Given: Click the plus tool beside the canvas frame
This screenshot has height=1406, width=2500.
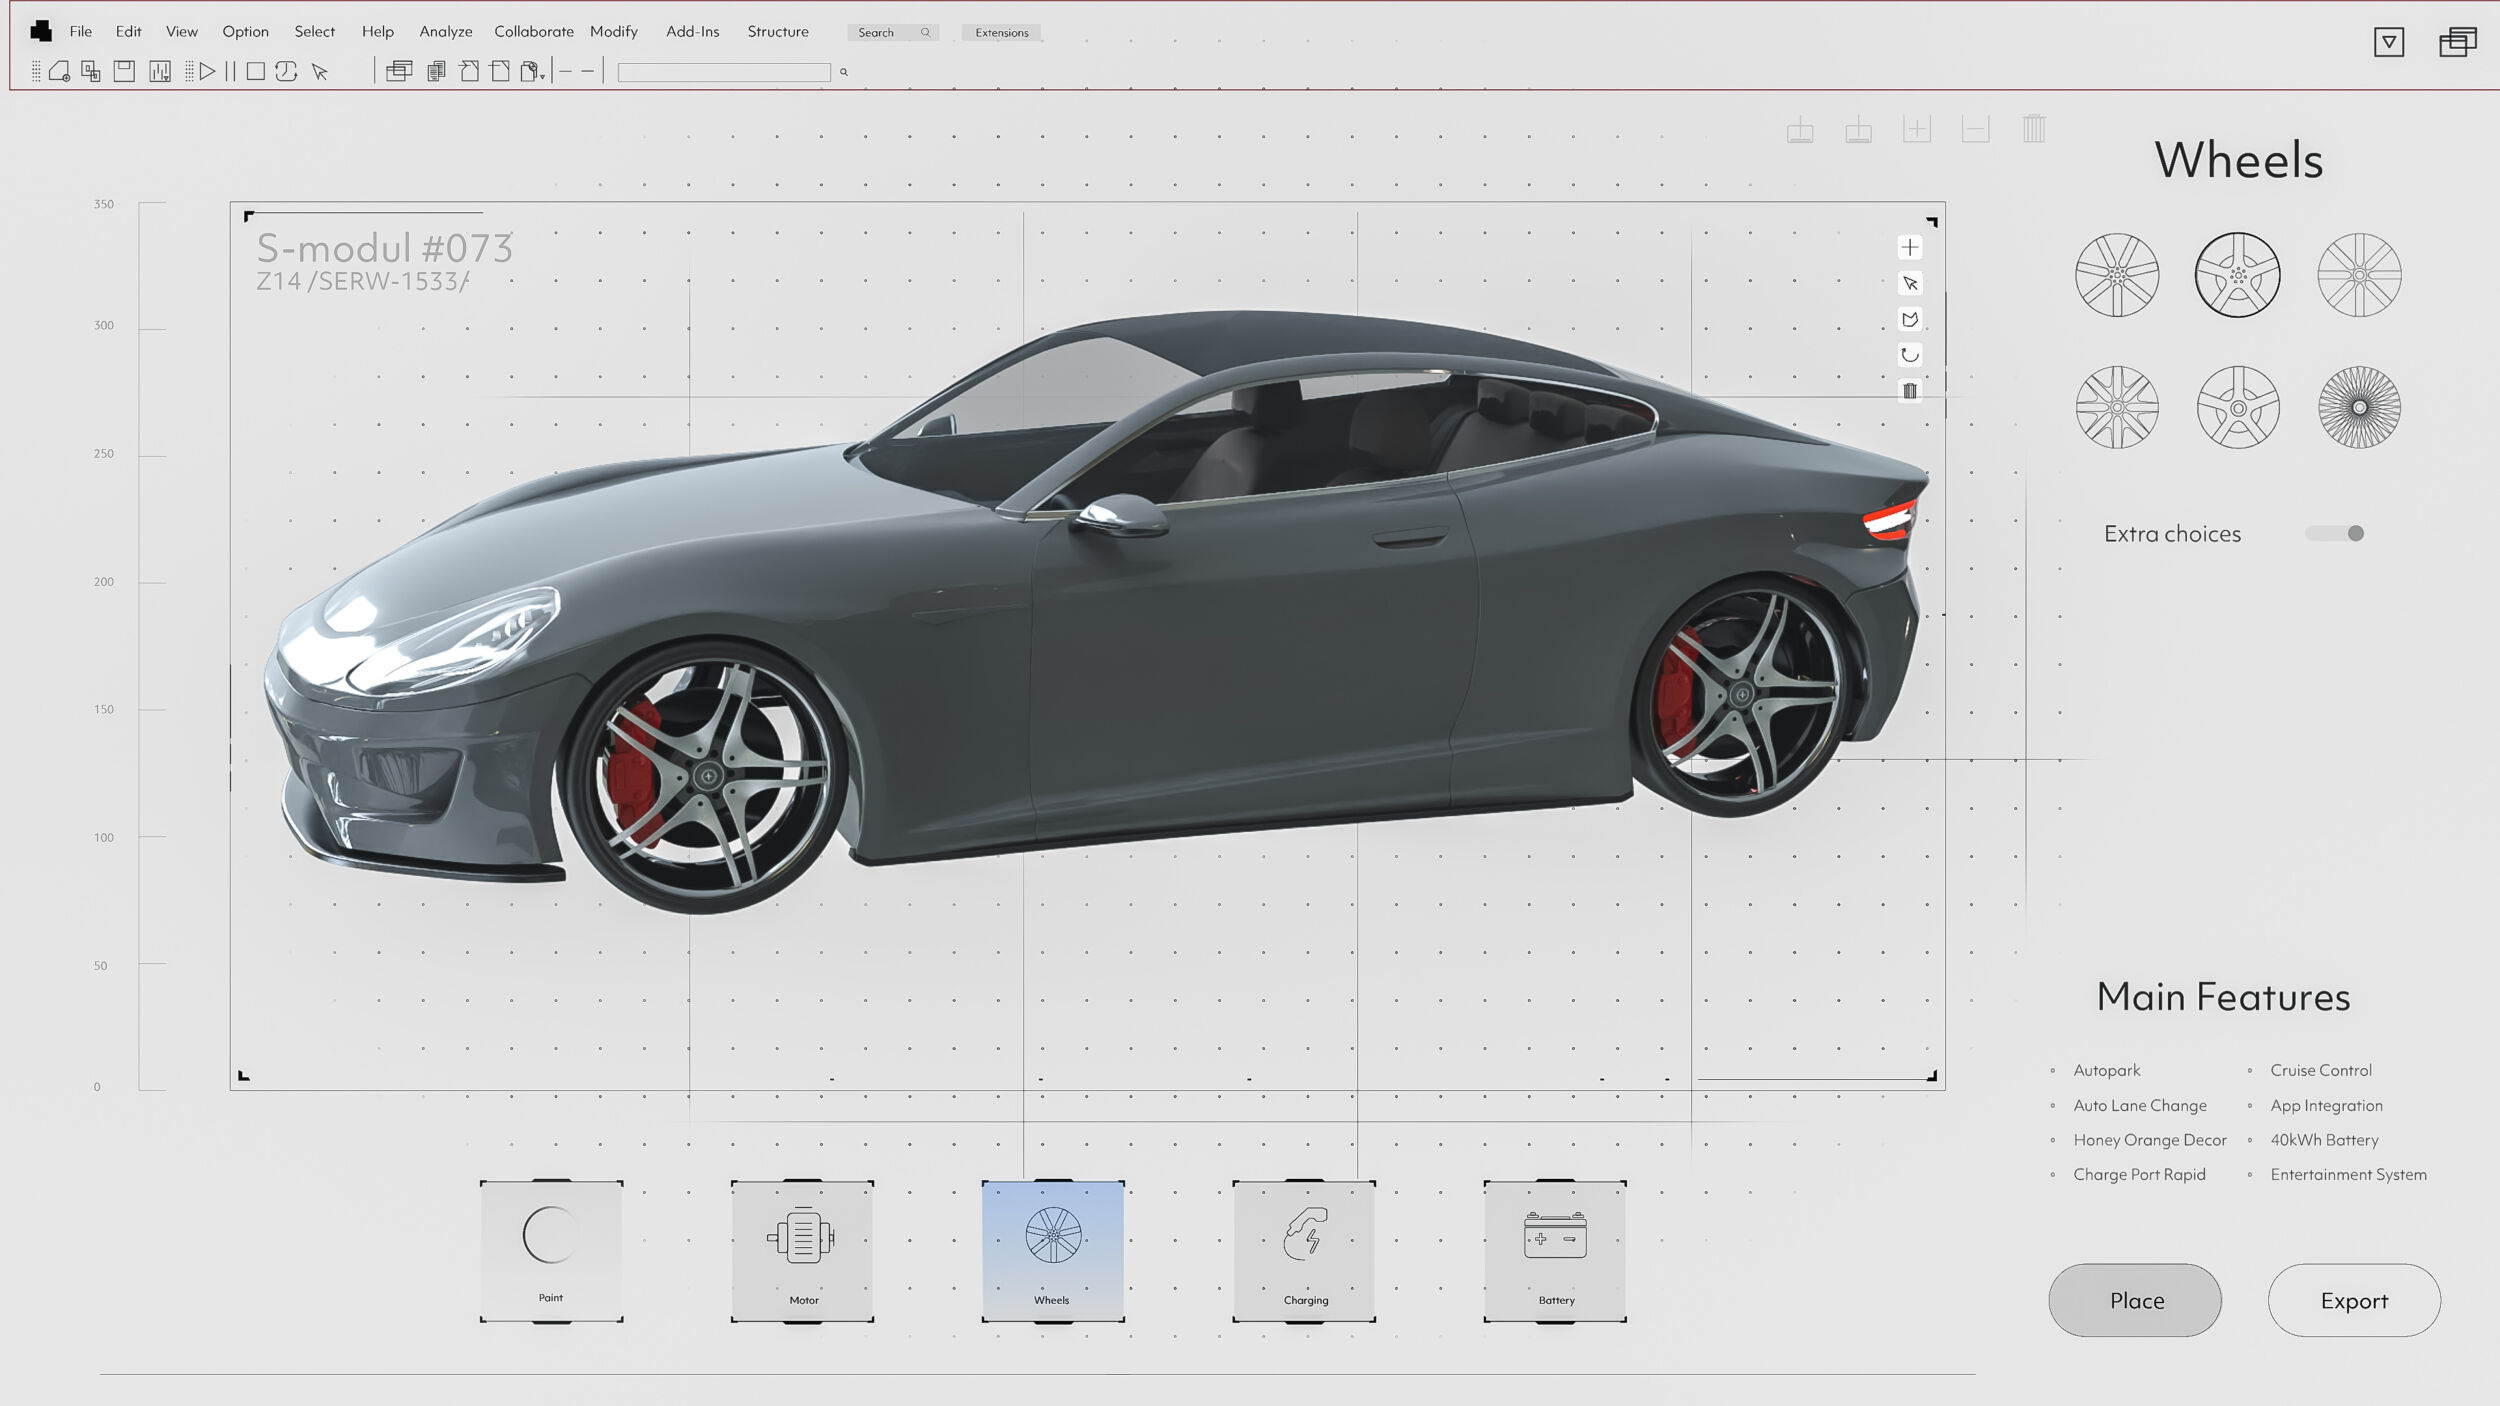Looking at the screenshot, I should pyautogui.click(x=1911, y=248).
